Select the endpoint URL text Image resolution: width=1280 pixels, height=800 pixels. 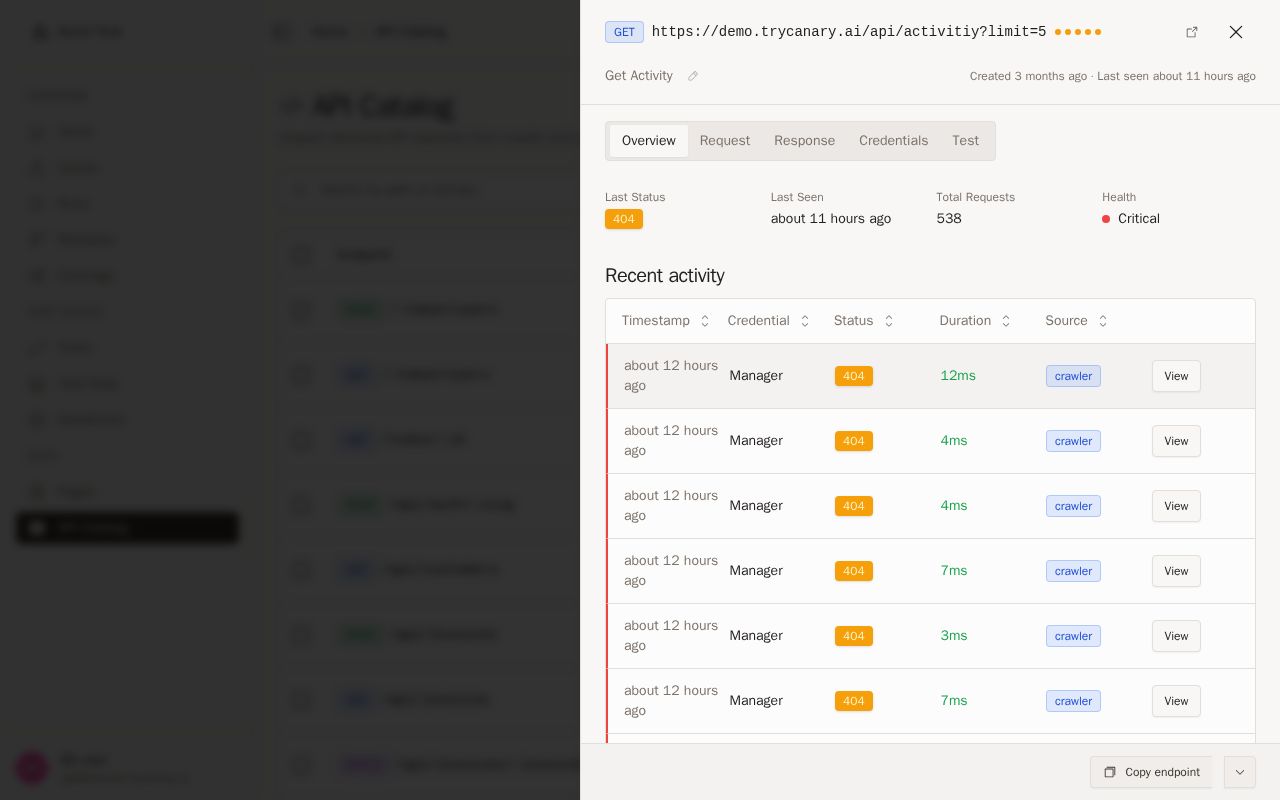(849, 32)
